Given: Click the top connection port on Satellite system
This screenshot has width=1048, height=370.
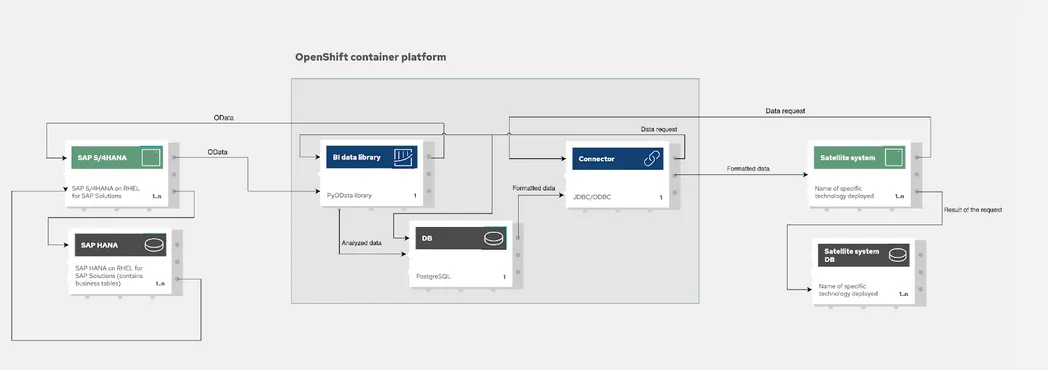Looking at the screenshot, I should pos(916,157).
